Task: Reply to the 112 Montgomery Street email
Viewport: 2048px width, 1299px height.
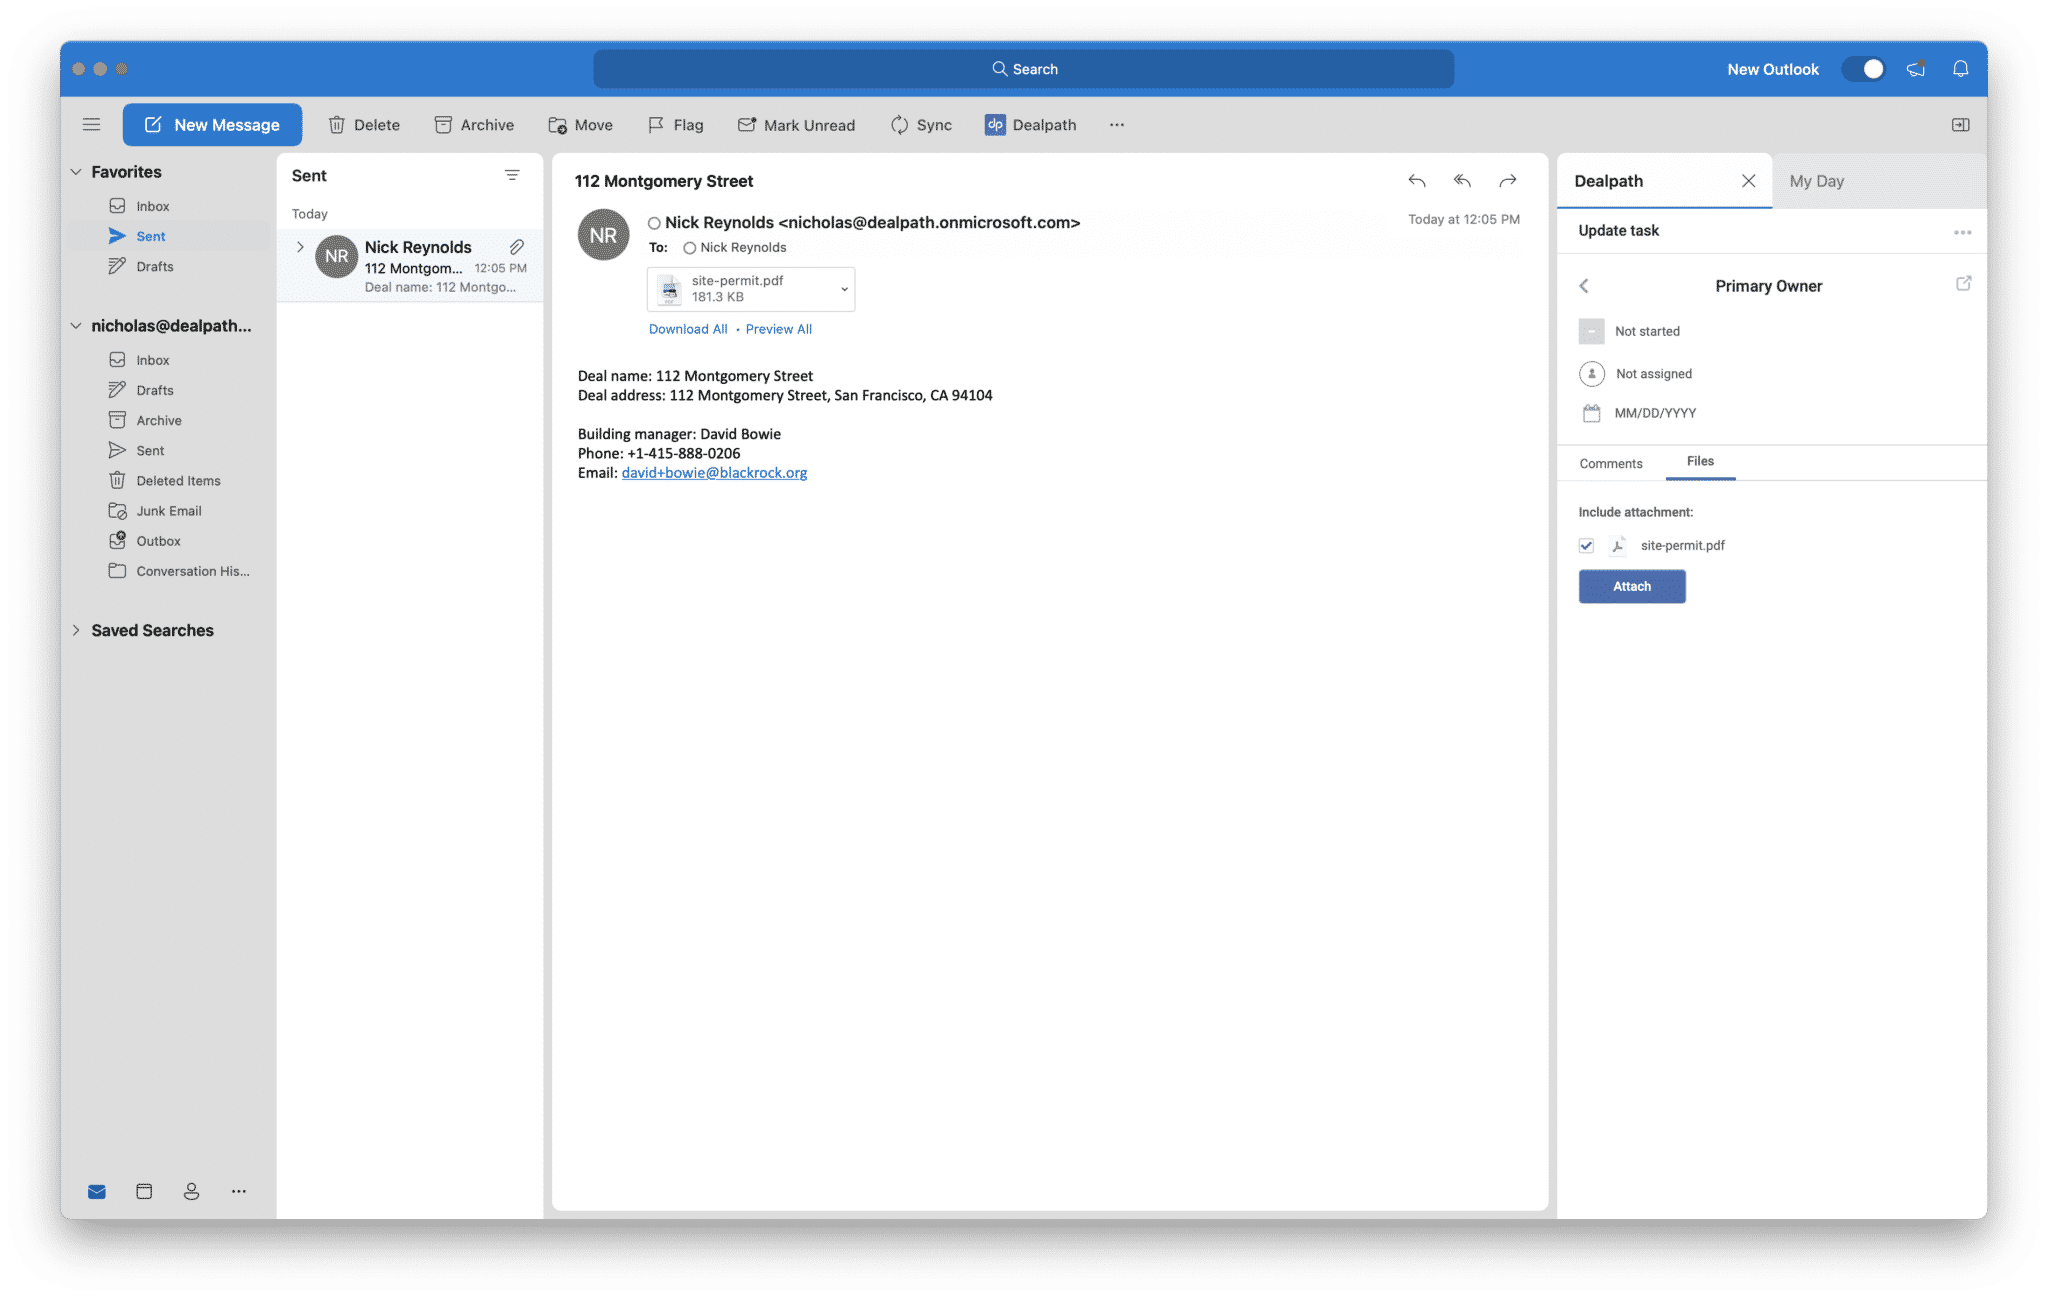Action: (x=1417, y=181)
